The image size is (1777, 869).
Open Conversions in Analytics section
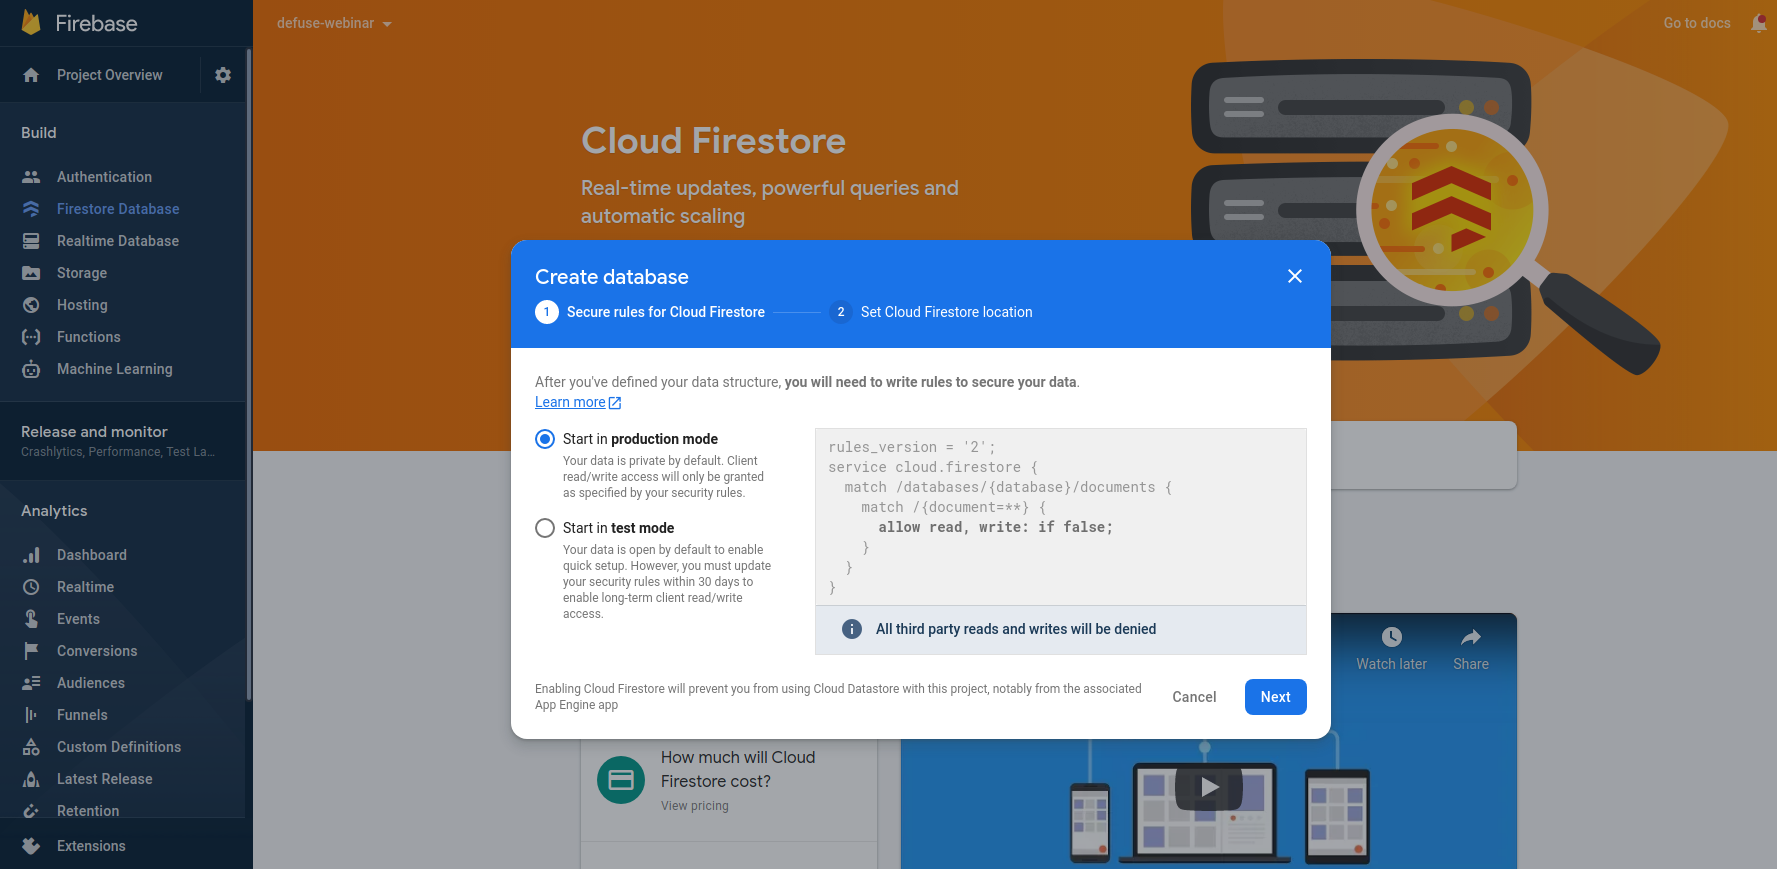pyautogui.click(x=97, y=651)
